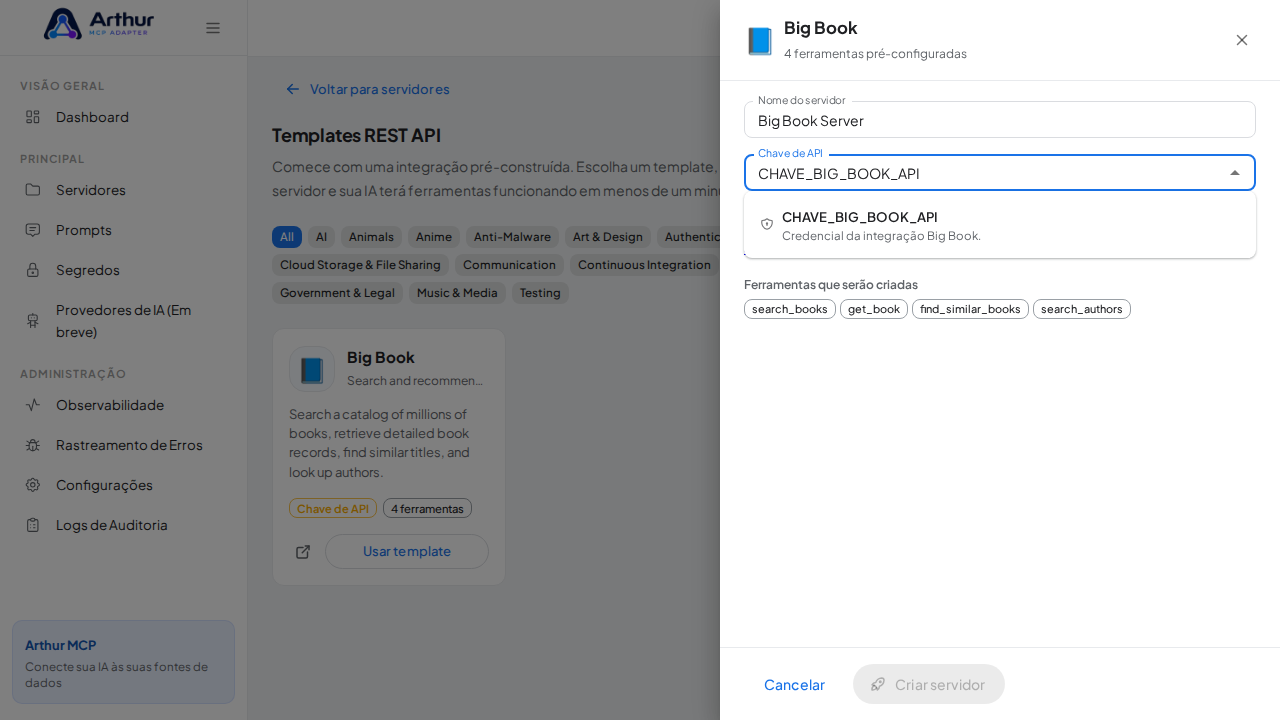Edit the Nome do servidor field
This screenshot has width=1280, height=720.
(x=1000, y=120)
